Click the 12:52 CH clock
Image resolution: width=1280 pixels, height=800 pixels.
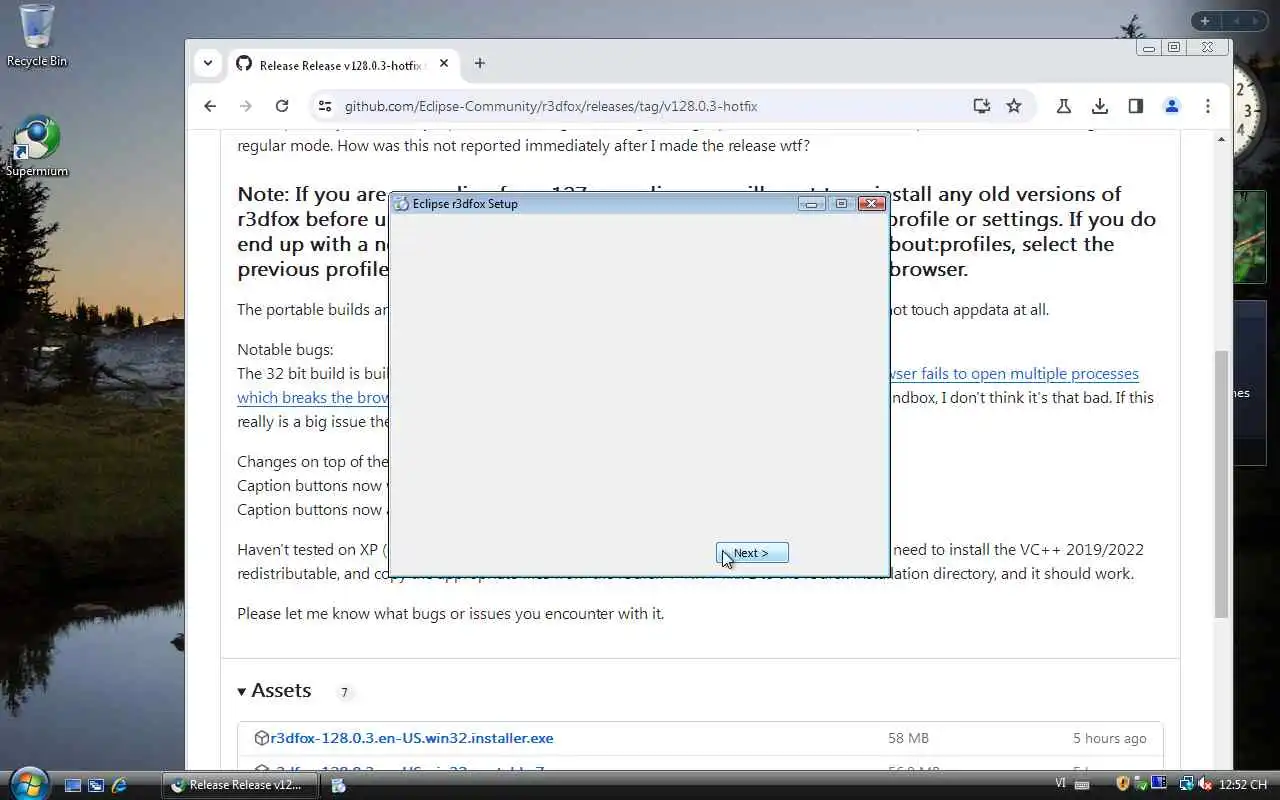click(x=1243, y=785)
